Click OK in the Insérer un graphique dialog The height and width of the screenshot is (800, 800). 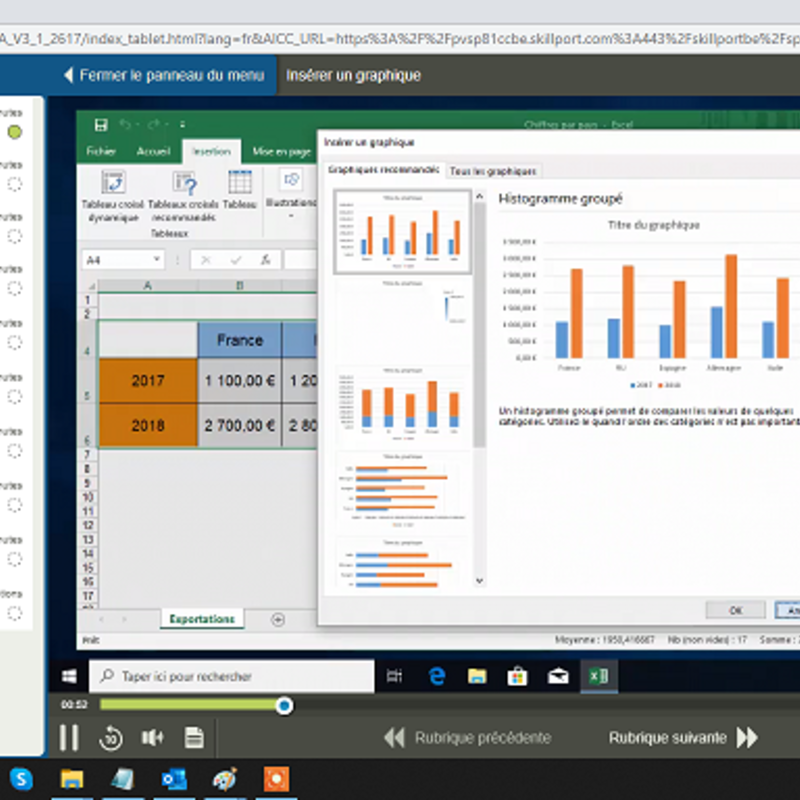click(735, 610)
